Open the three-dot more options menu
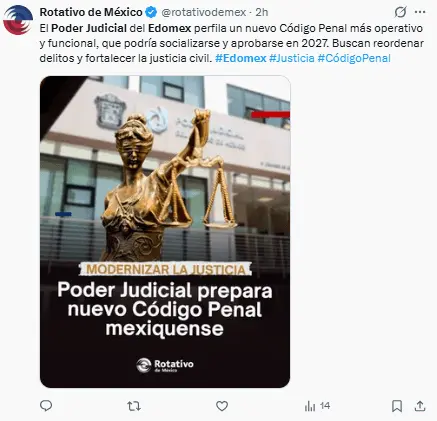The image size is (437, 421). (420, 12)
